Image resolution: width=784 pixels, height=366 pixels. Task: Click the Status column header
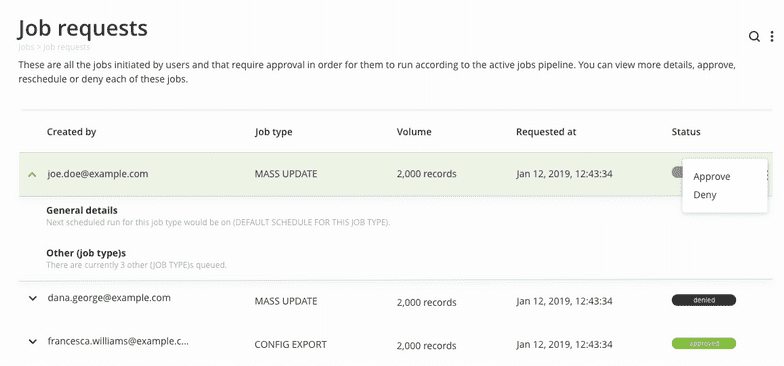click(686, 132)
